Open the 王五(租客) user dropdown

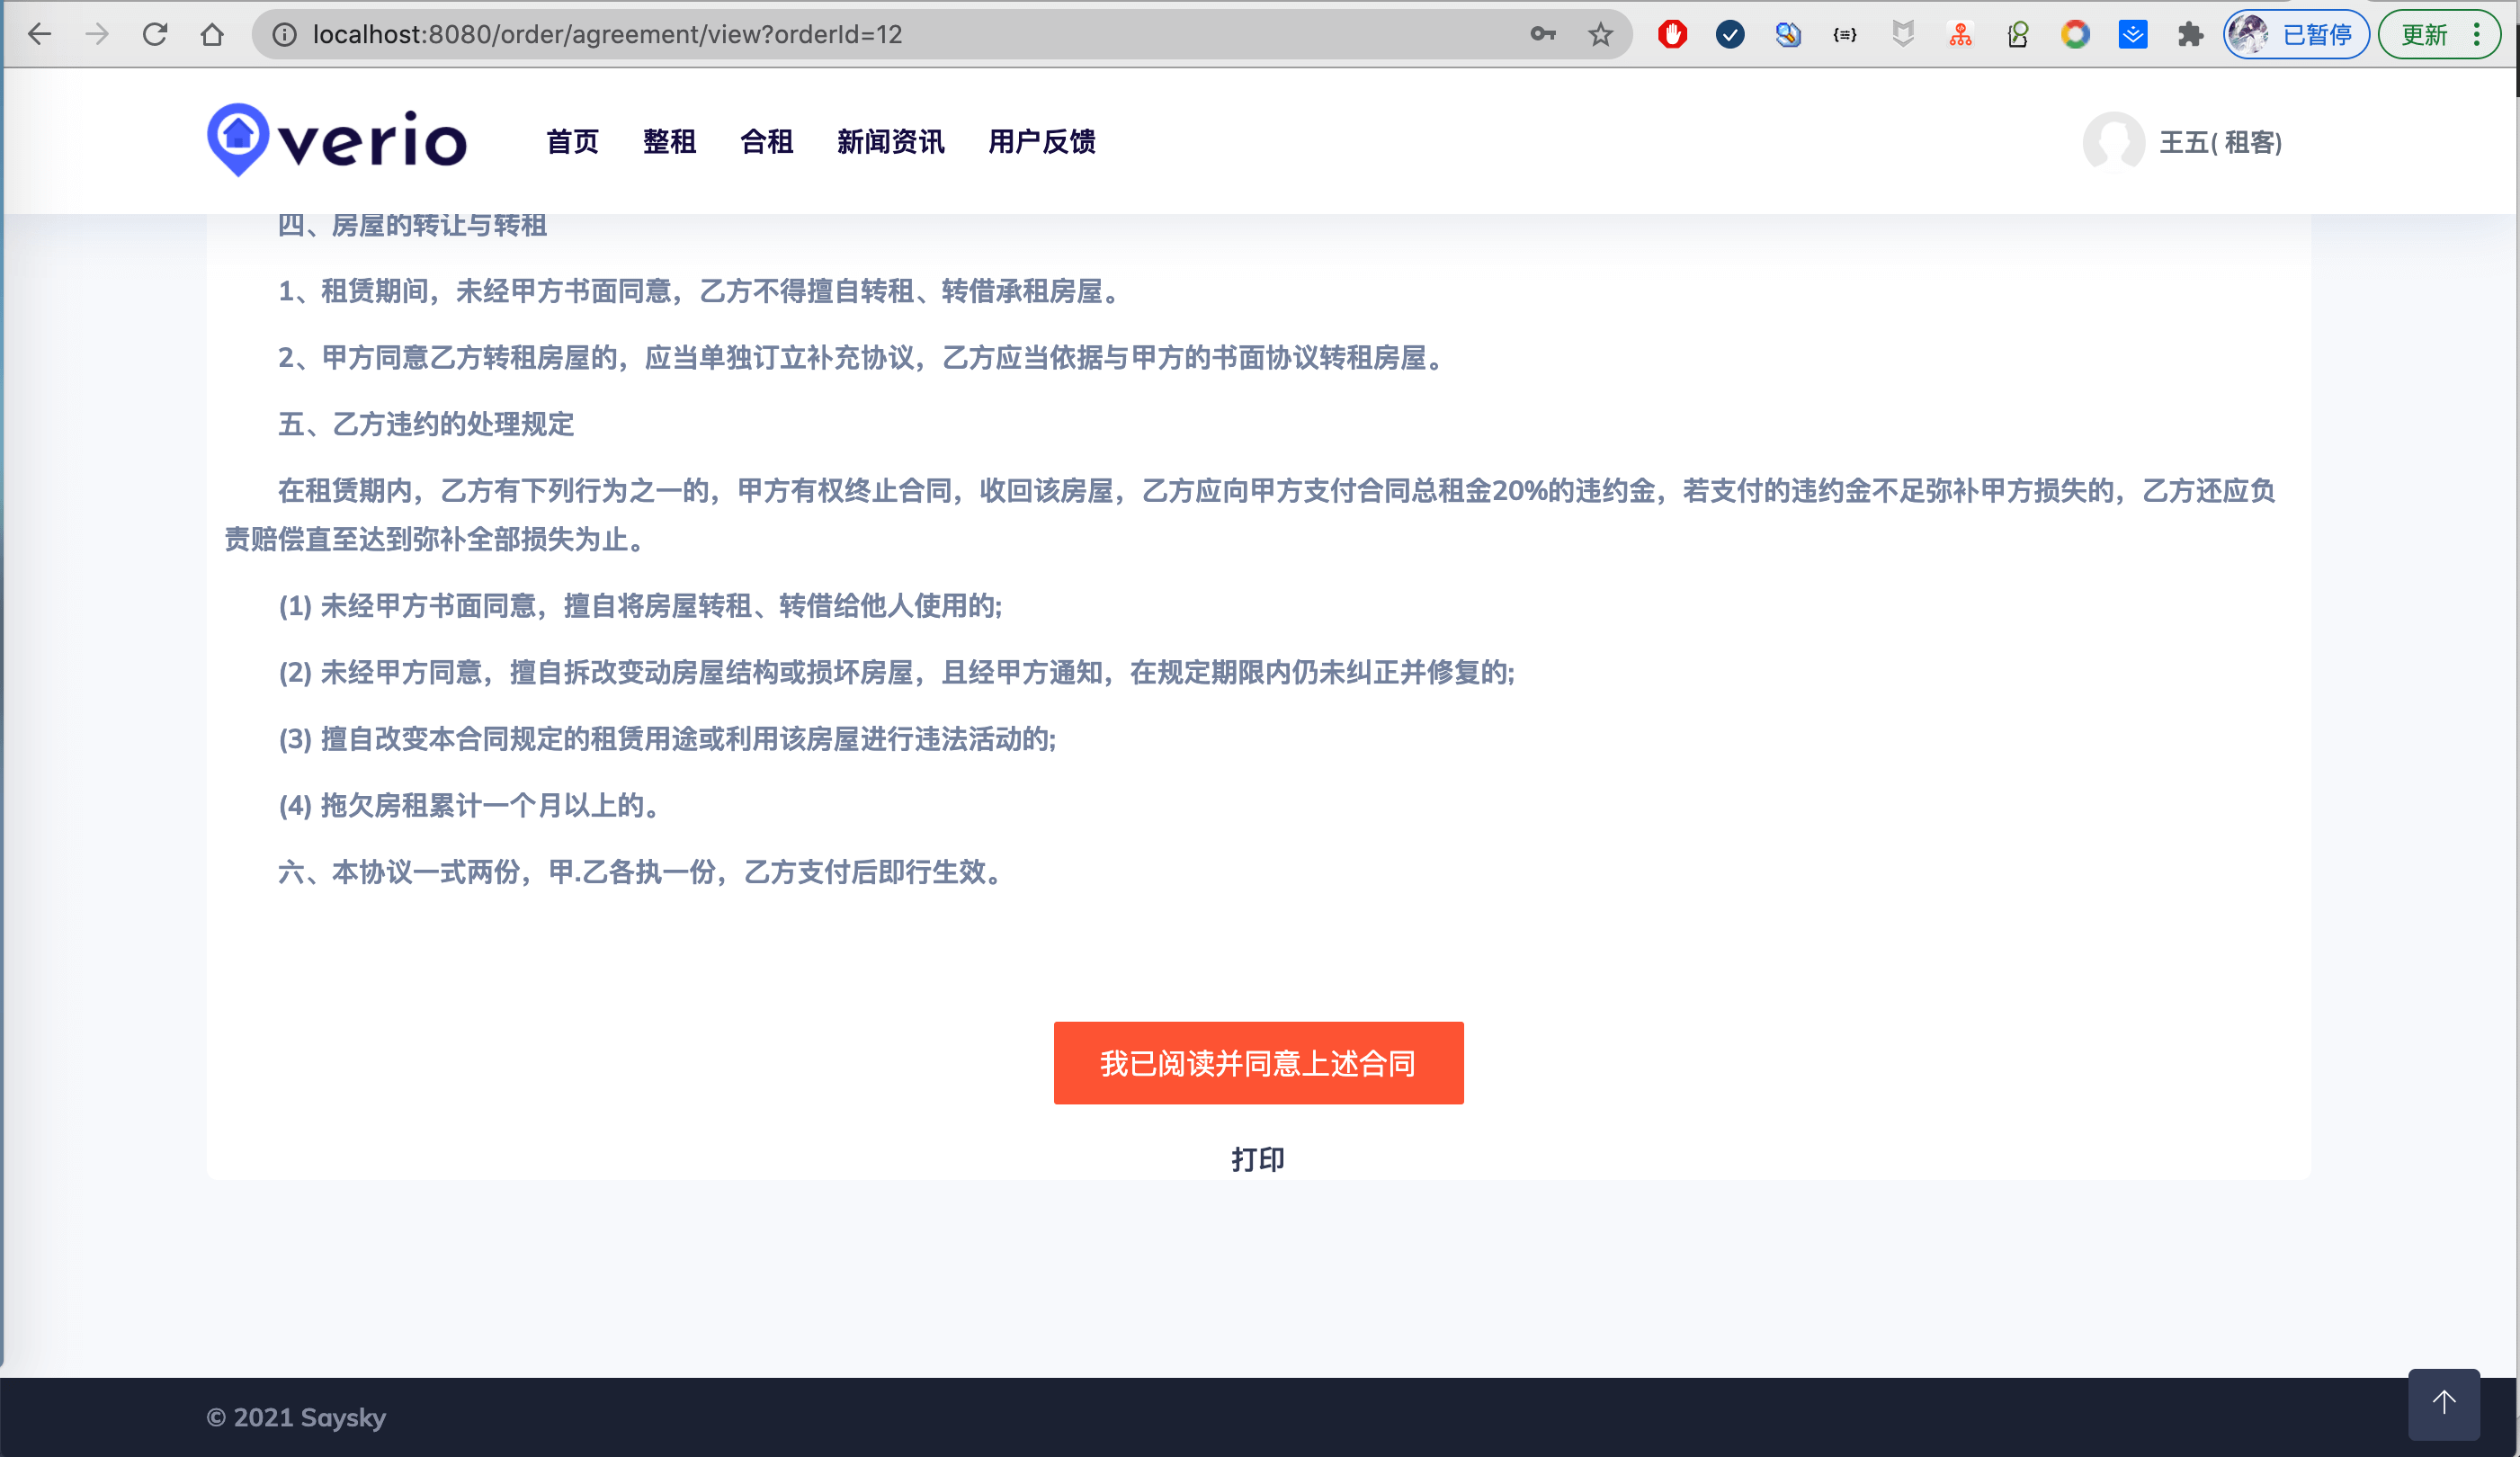click(x=2220, y=142)
